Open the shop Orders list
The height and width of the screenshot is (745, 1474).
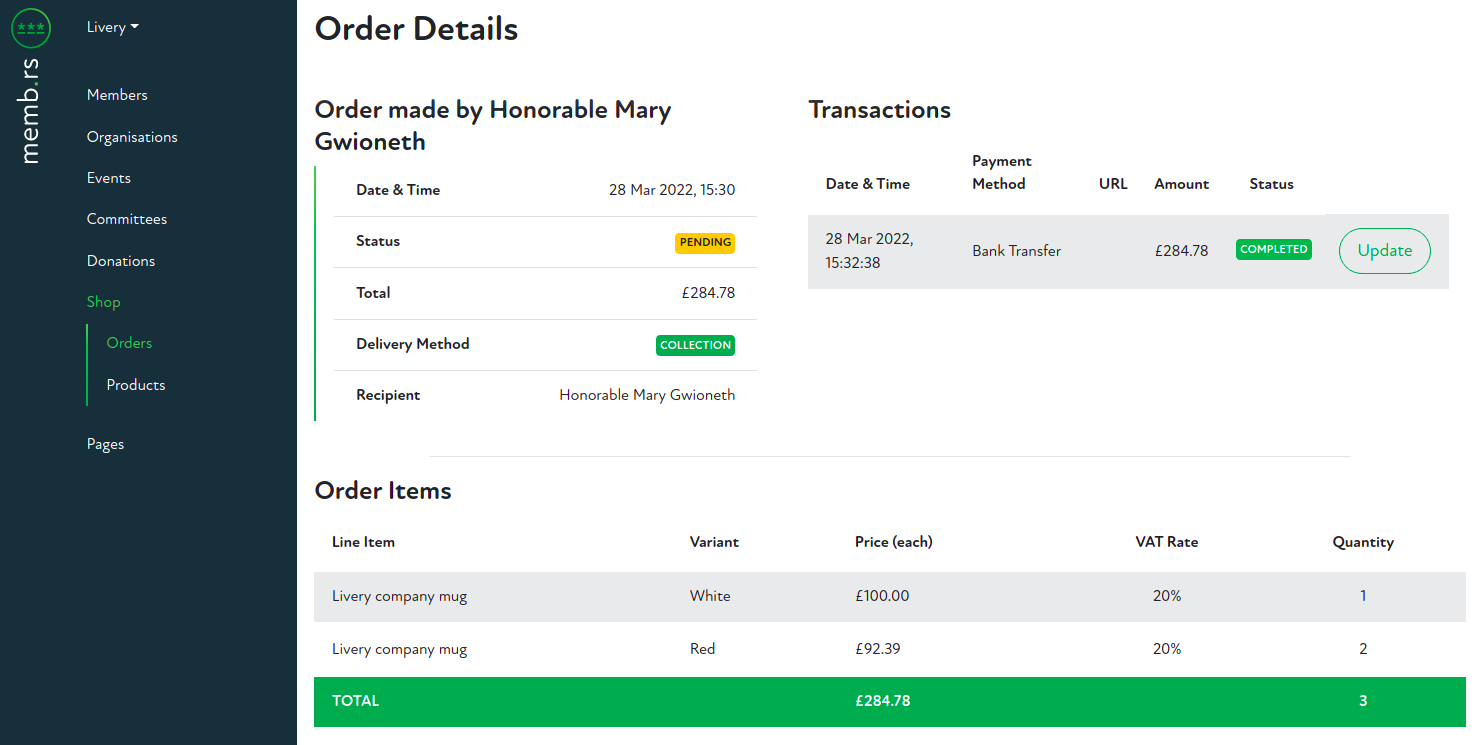click(x=130, y=343)
